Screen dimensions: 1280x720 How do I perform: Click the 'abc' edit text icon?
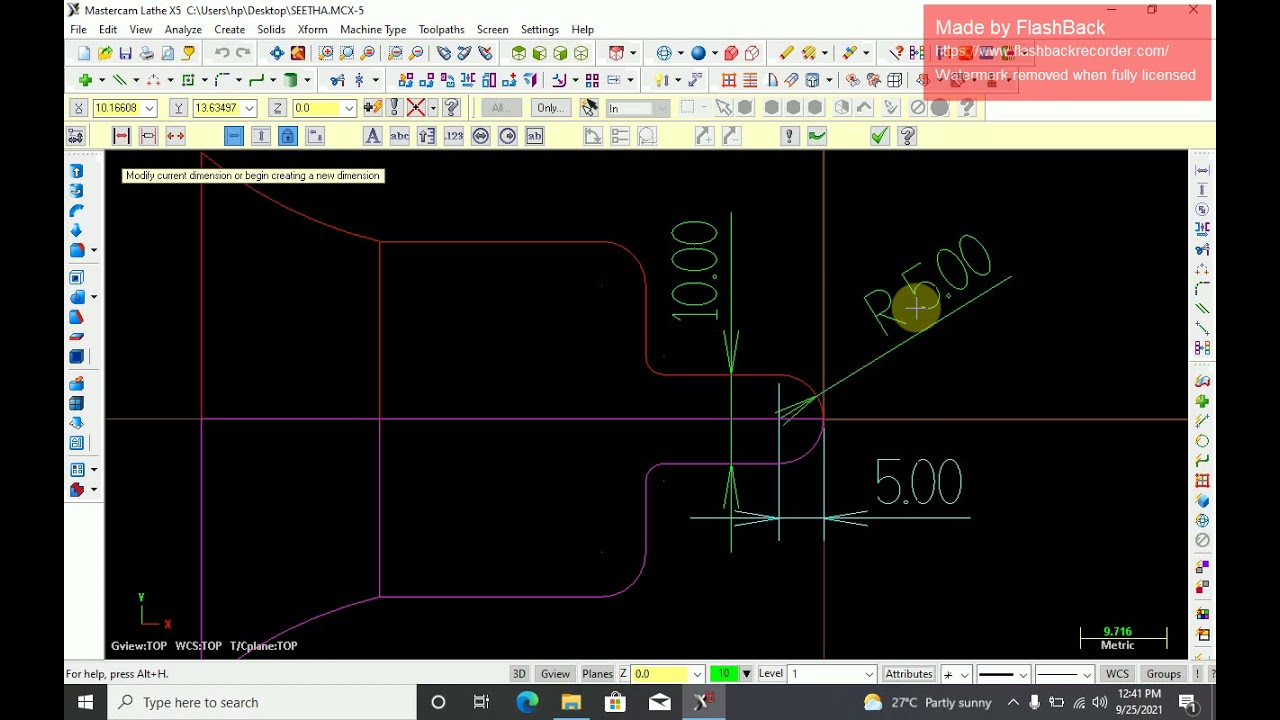pyautogui.click(x=399, y=136)
